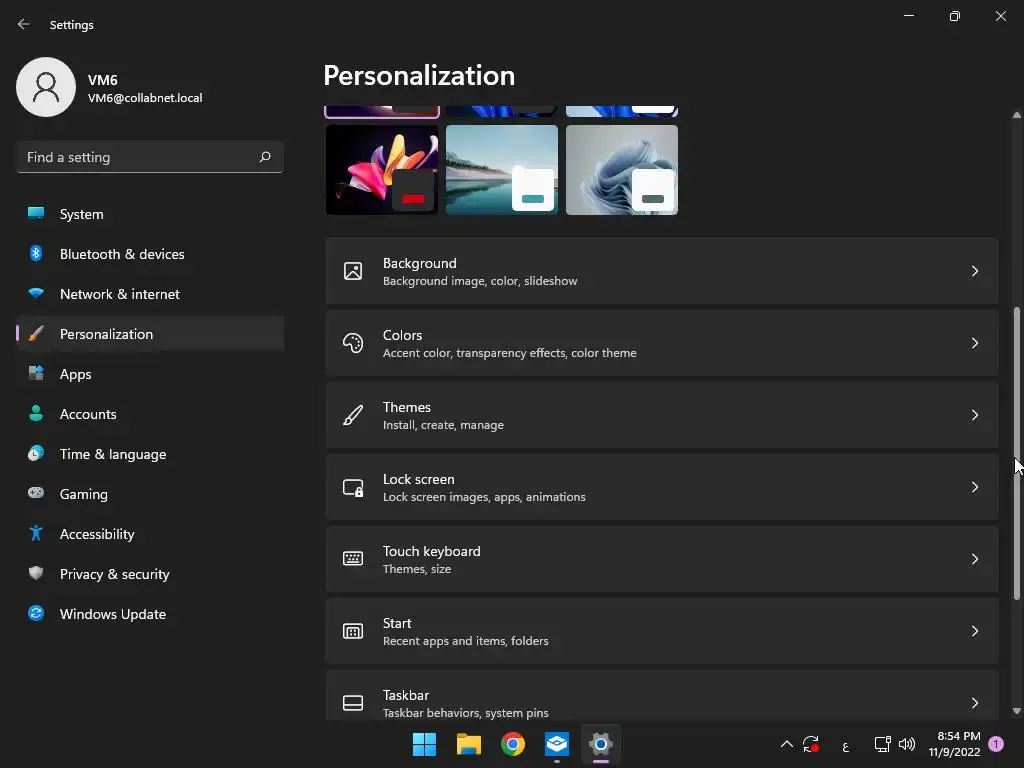Click the Network wifi icon in sidebar

(36, 293)
